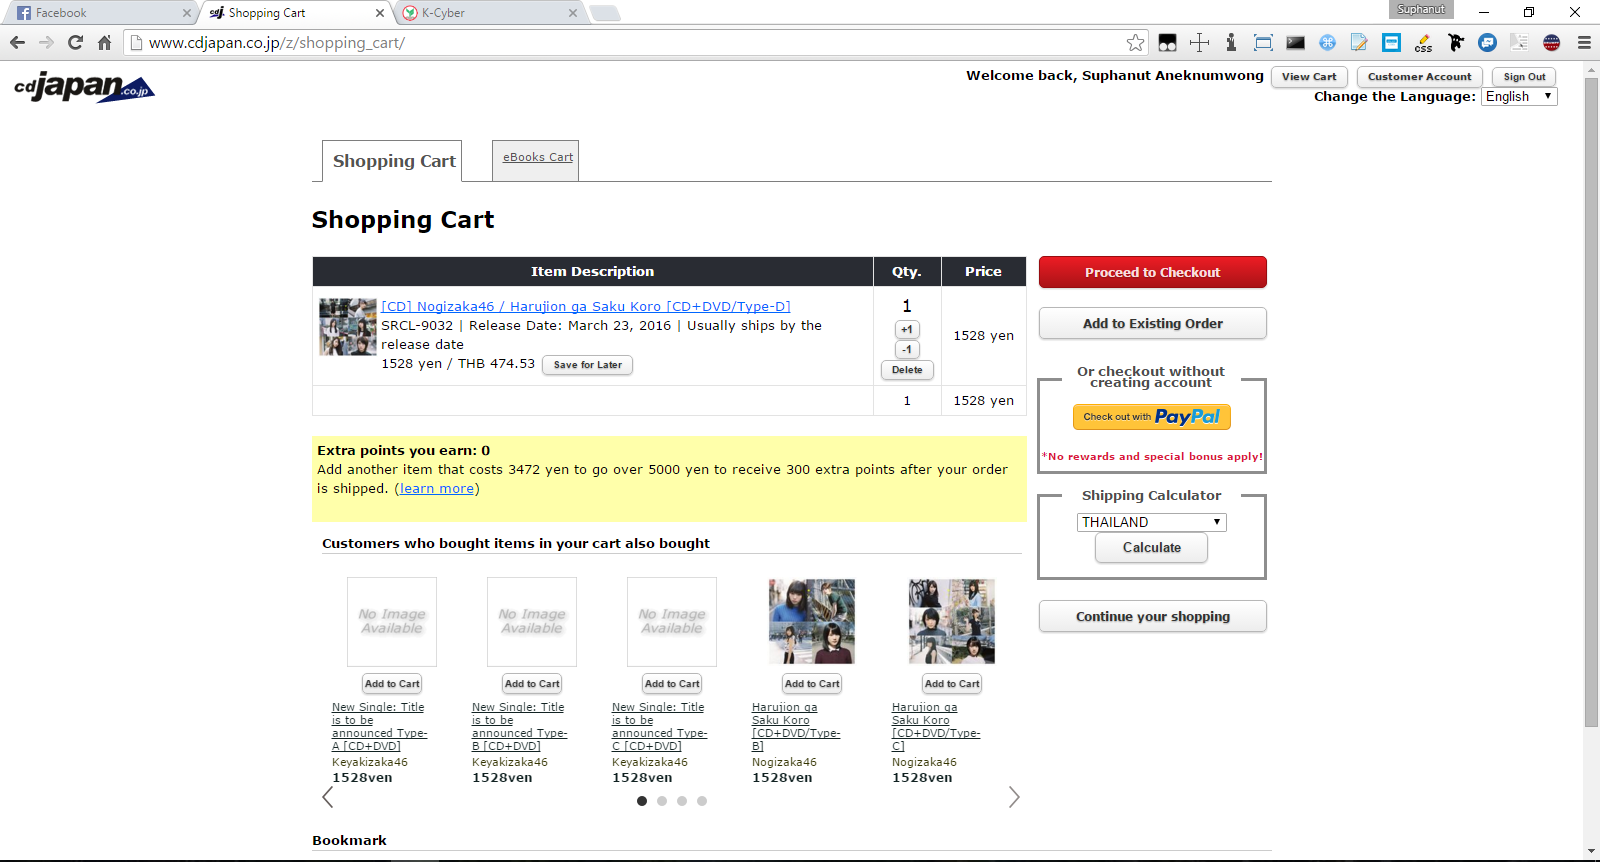
Task: Reload the shopping cart page
Action: [75, 42]
